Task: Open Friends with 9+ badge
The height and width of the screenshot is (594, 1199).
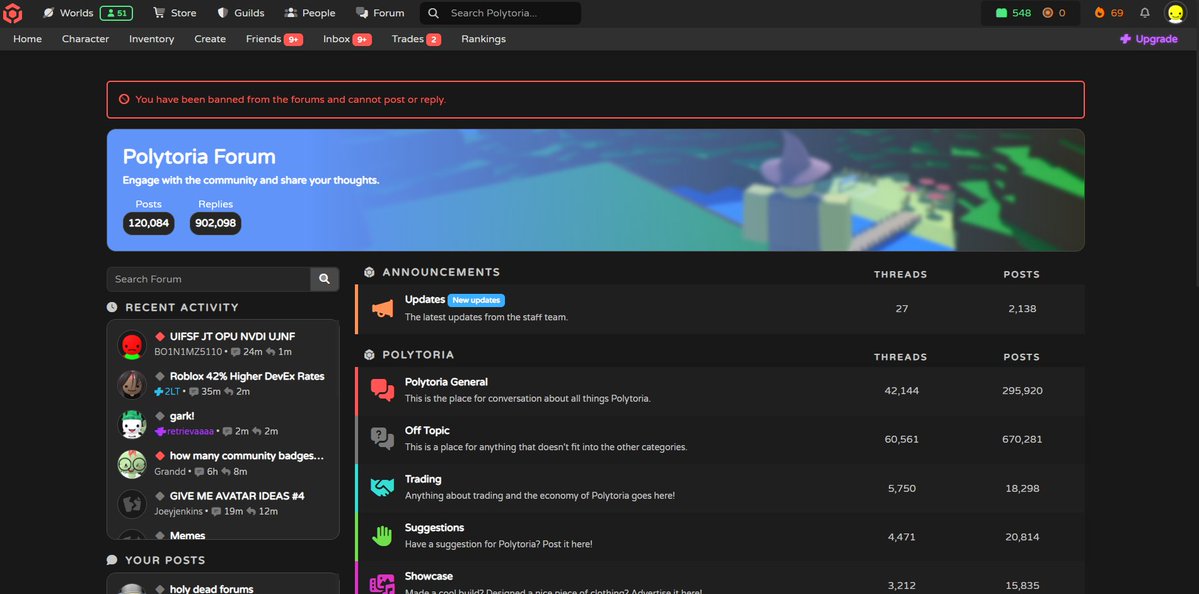Action: coord(275,39)
